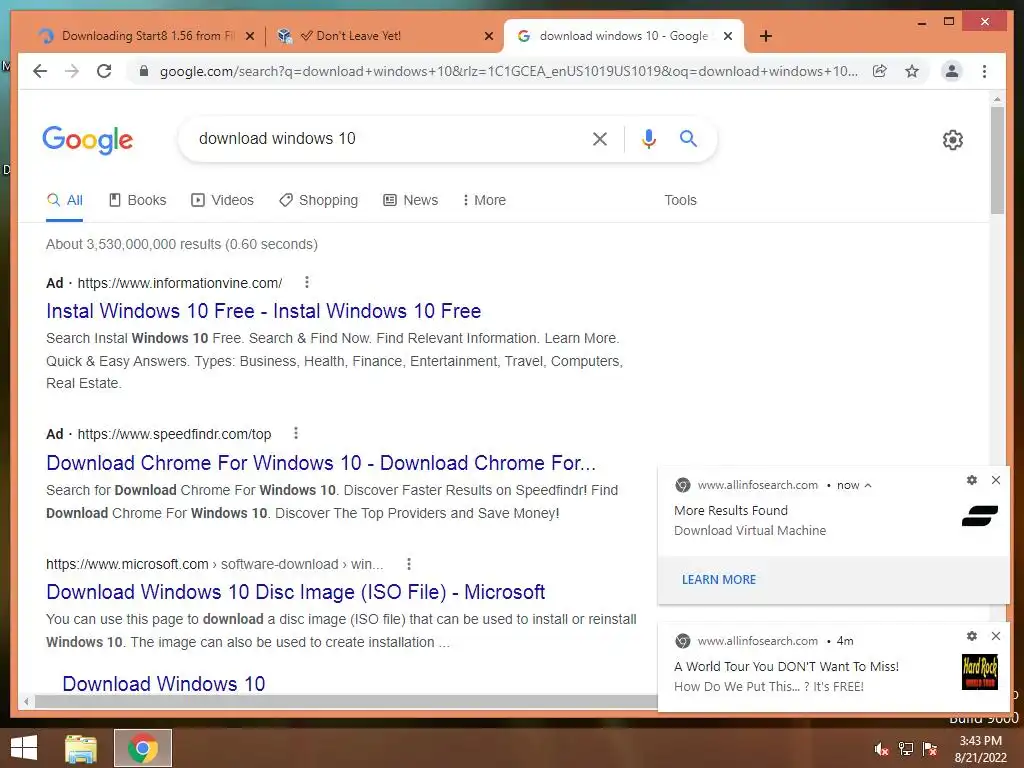Image resolution: width=1024 pixels, height=768 pixels.
Task: Clear the Google search box
Action: coord(600,138)
